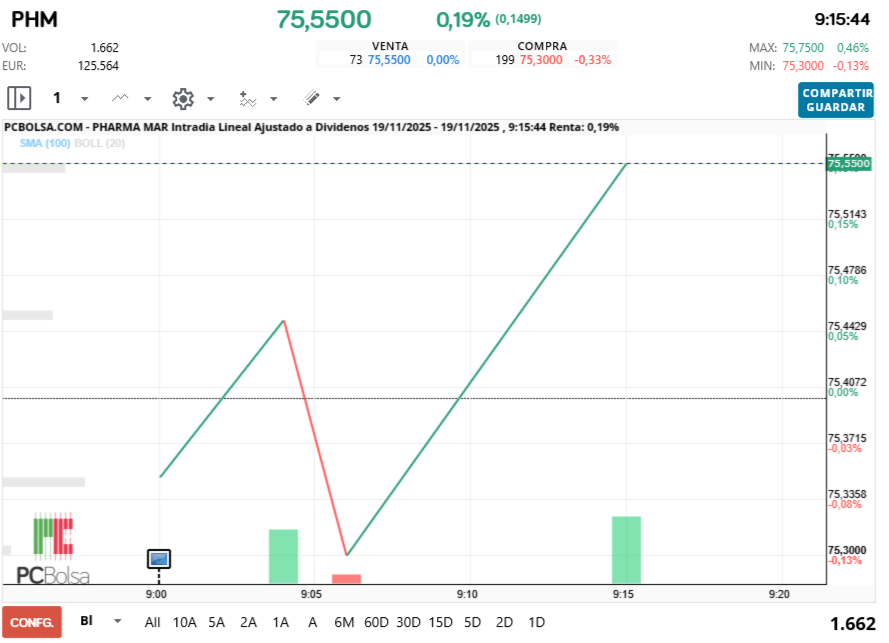Switch to the 1D range tab
This screenshot has width=889, height=643.
pyautogui.click(x=536, y=622)
